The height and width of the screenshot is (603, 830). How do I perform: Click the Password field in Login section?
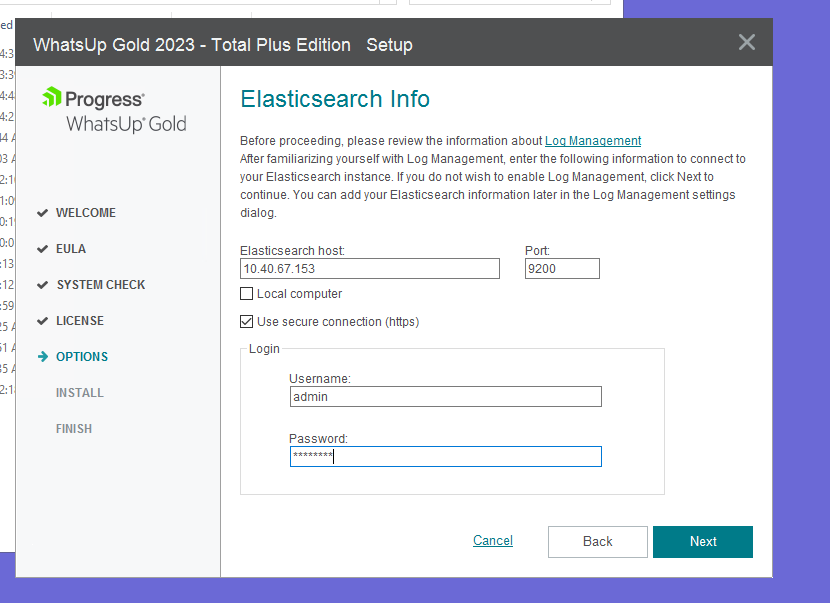pyautogui.click(x=444, y=456)
